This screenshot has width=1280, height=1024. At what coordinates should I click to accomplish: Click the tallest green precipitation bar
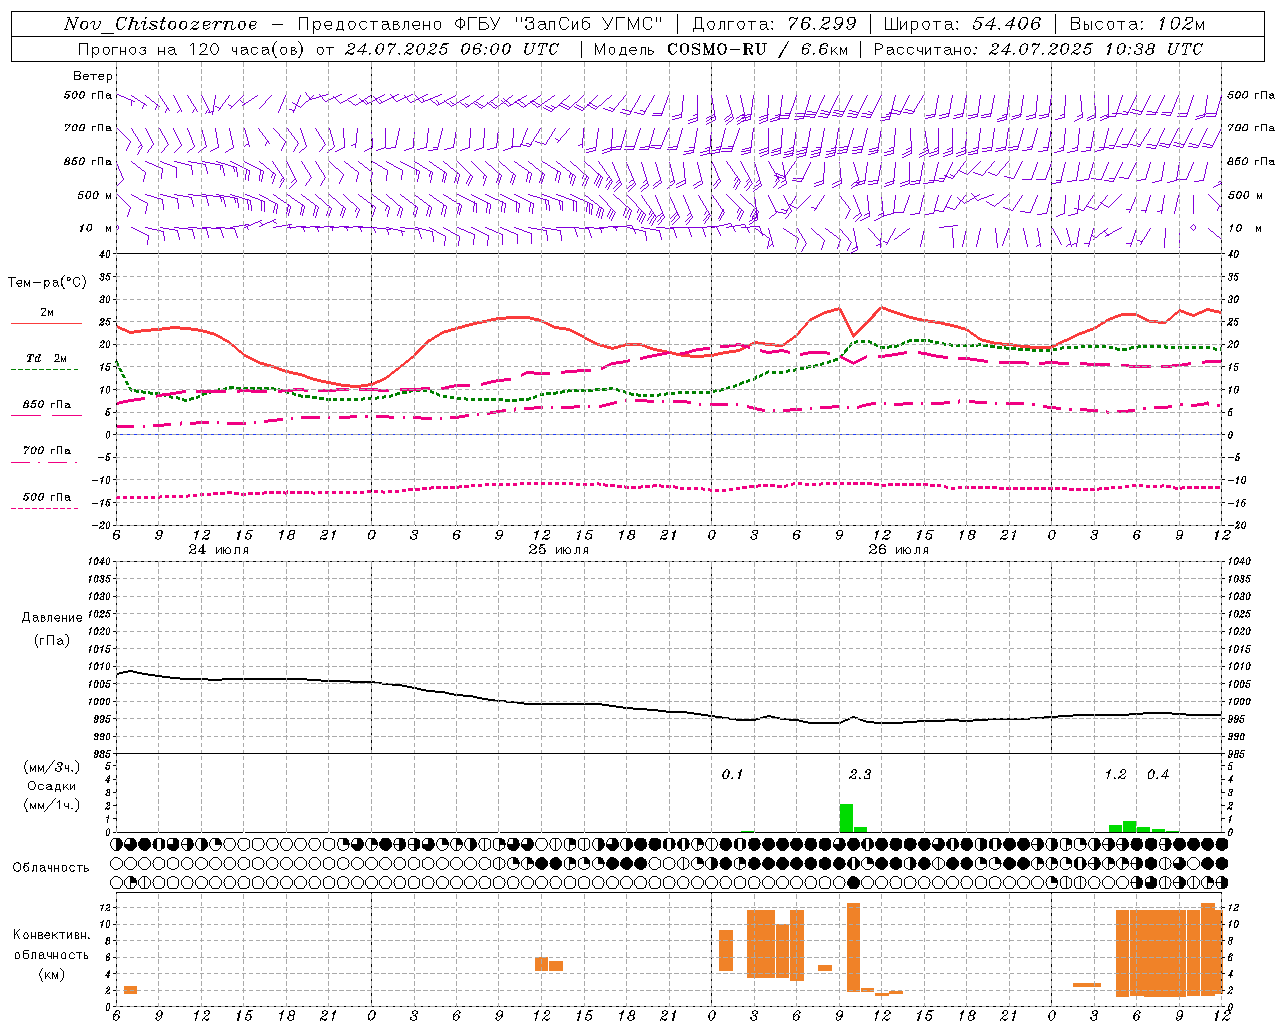(x=846, y=818)
